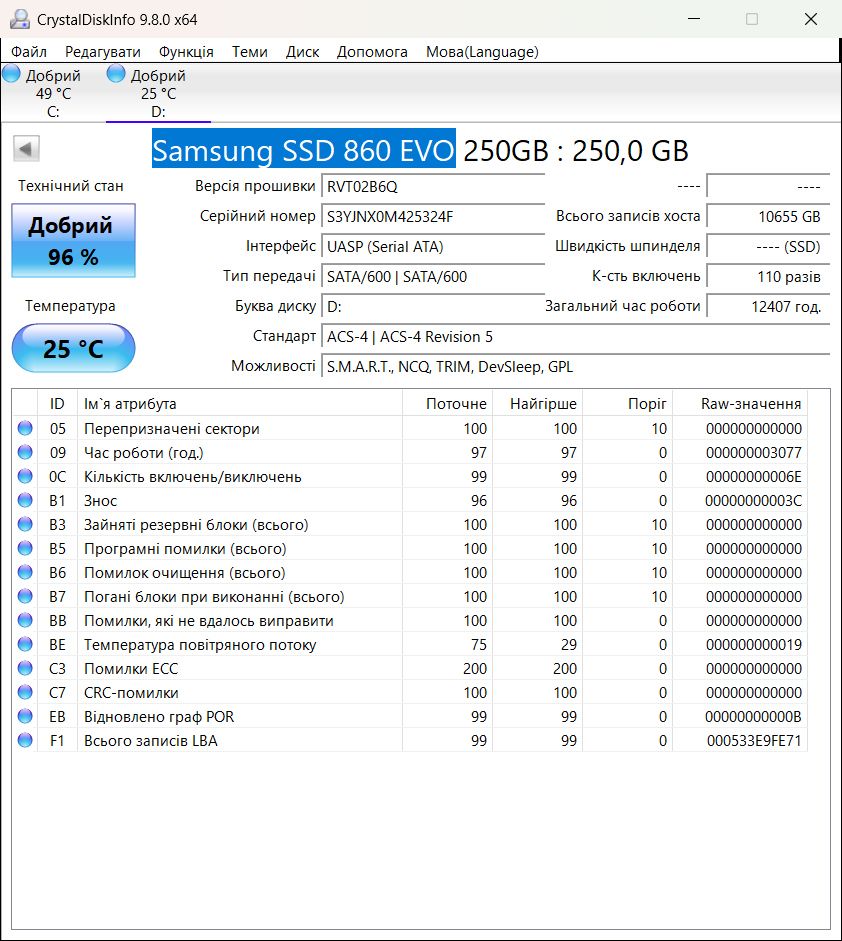The width and height of the screenshot is (842, 941).
Task: Open the Функція menu
Action: (186, 52)
